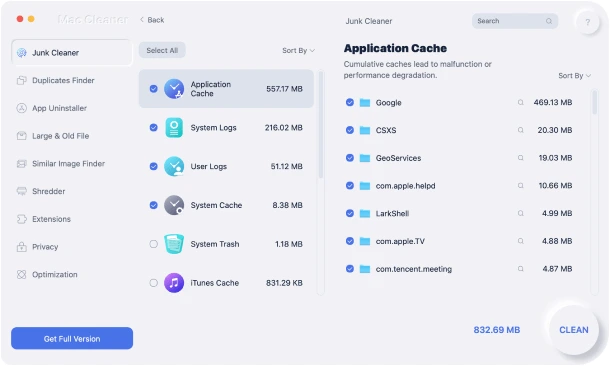Image resolution: width=610 pixels, height=366 pixels.
Task: Click the round CLEAN button
Action: (x=573, y=330)
